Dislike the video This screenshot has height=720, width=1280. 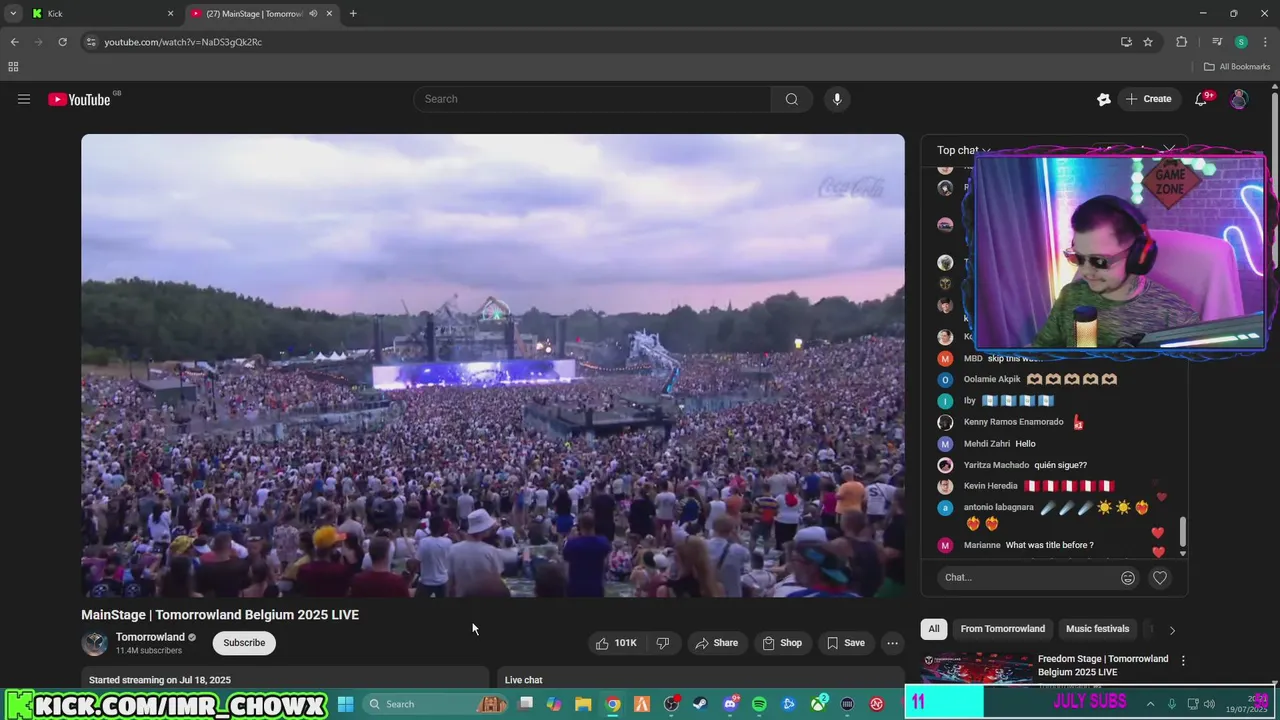point(663,643)
